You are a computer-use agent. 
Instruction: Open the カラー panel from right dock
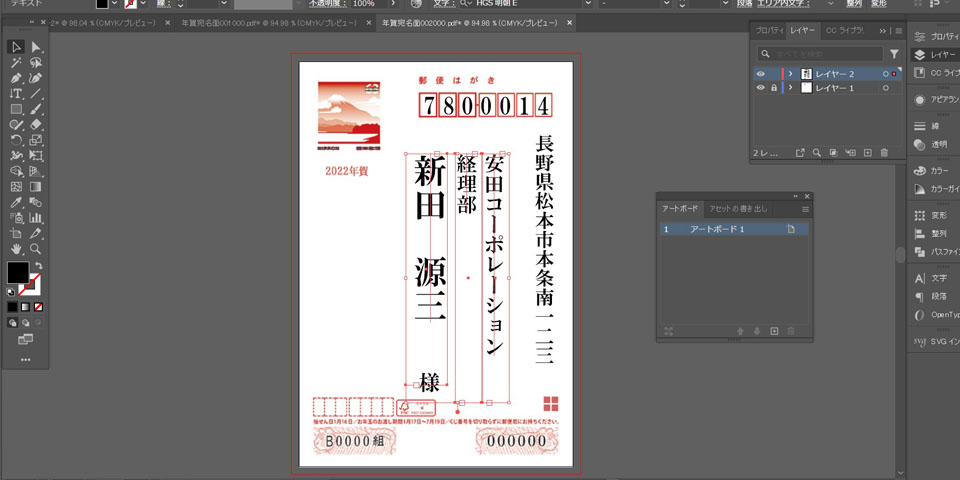tap(938, 170)
